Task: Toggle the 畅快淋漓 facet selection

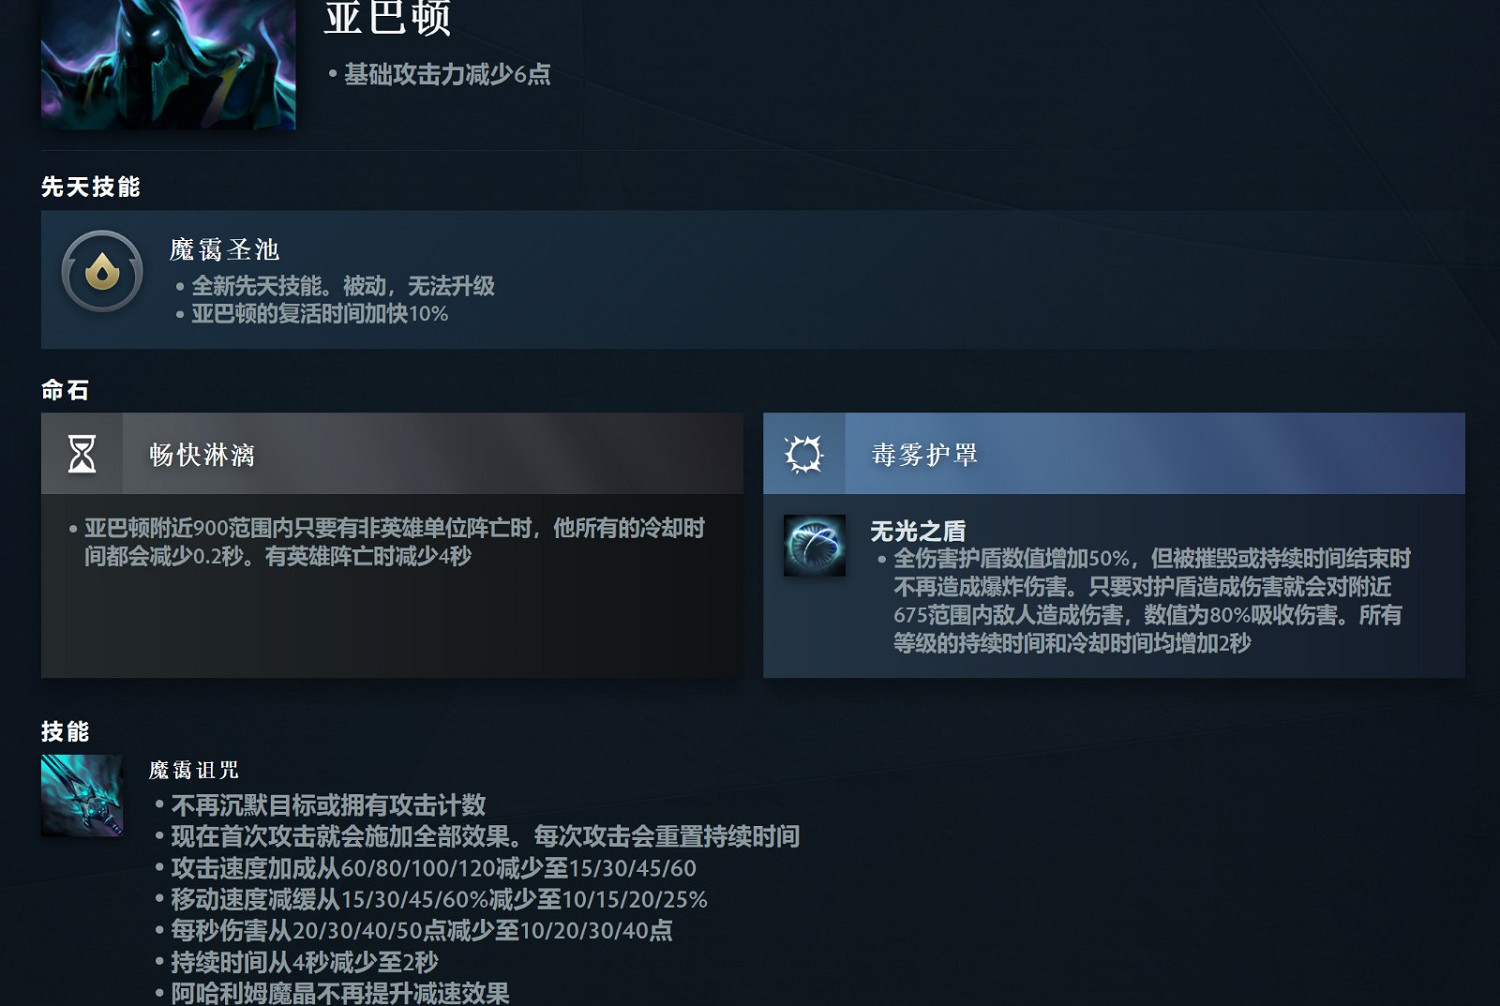Action: pos(390,453)
